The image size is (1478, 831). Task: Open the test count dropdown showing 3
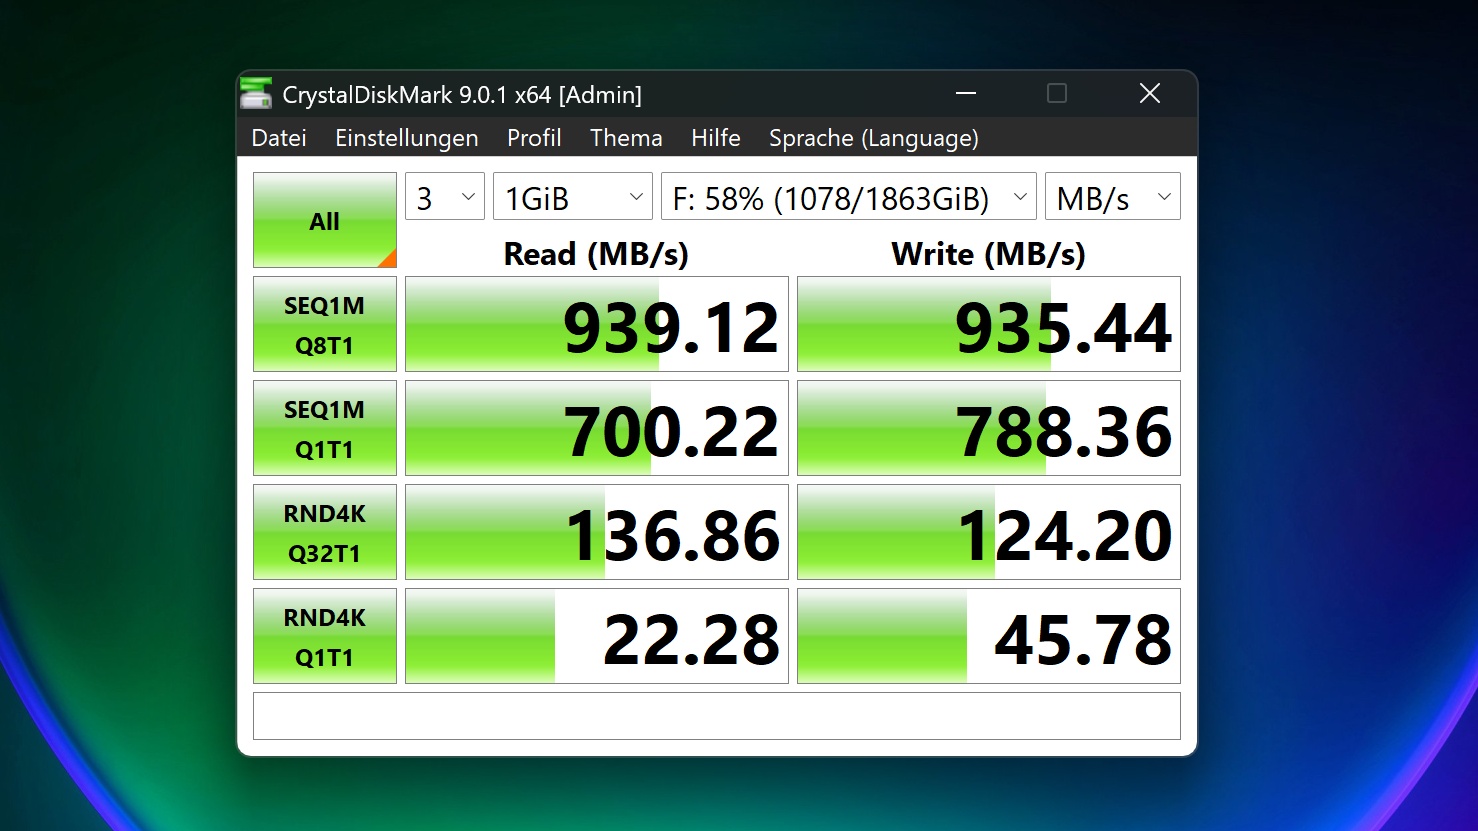click(444, 197)
